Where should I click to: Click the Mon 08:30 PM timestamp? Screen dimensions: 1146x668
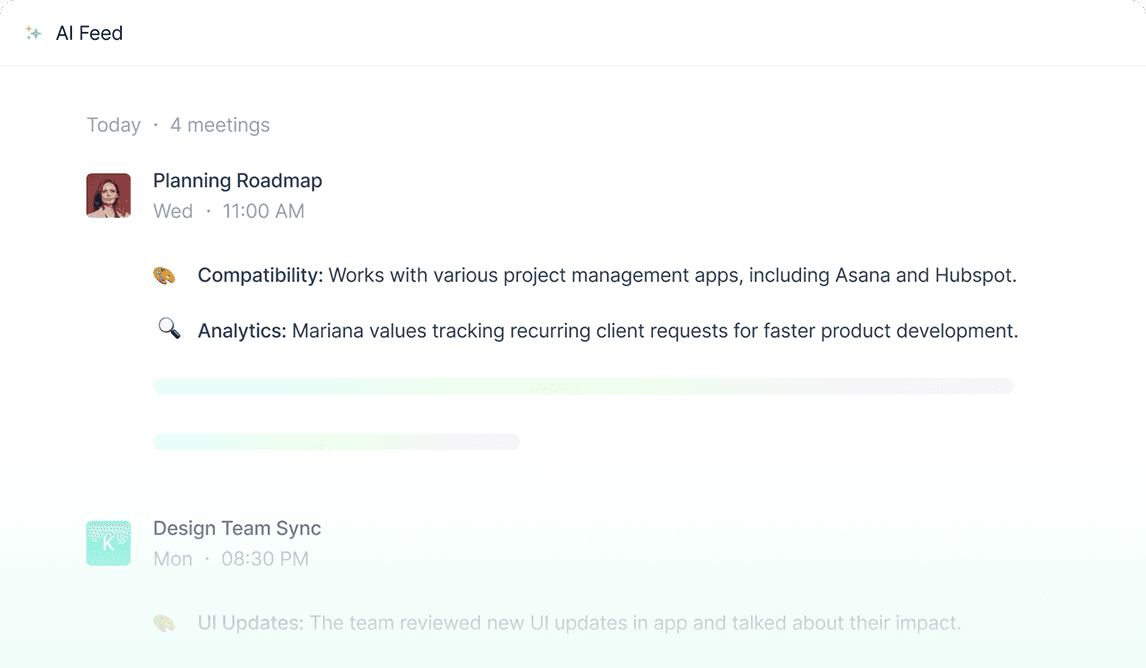pos(230,559)
